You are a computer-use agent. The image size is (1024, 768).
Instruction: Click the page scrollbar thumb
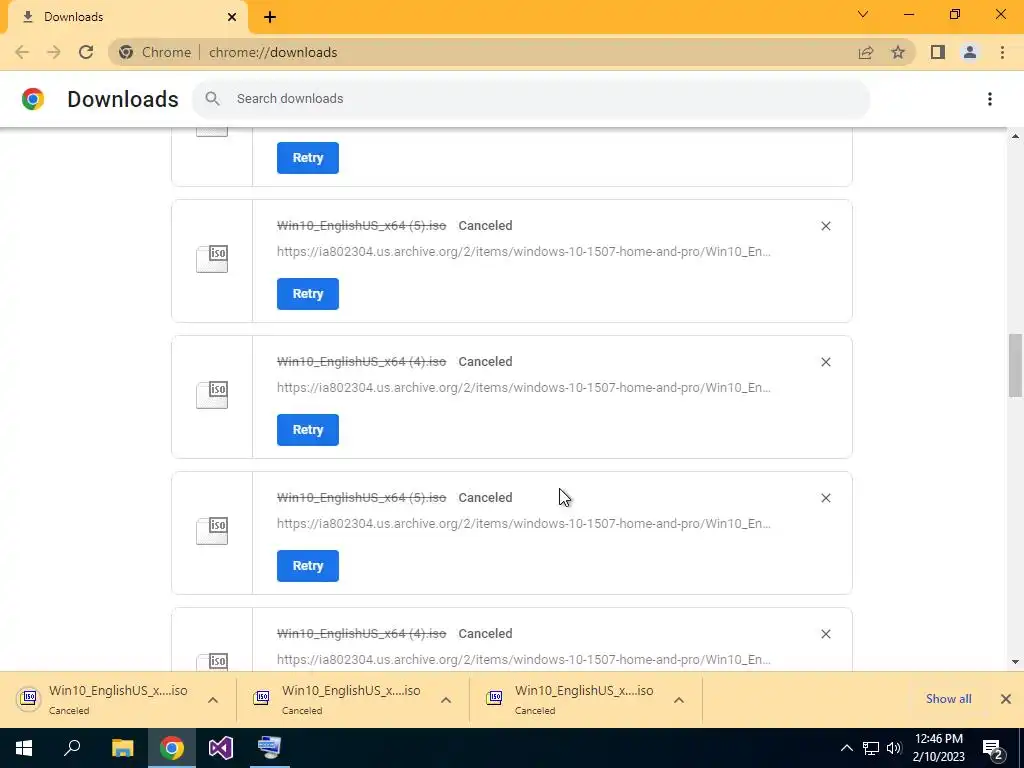point(1015,364)
